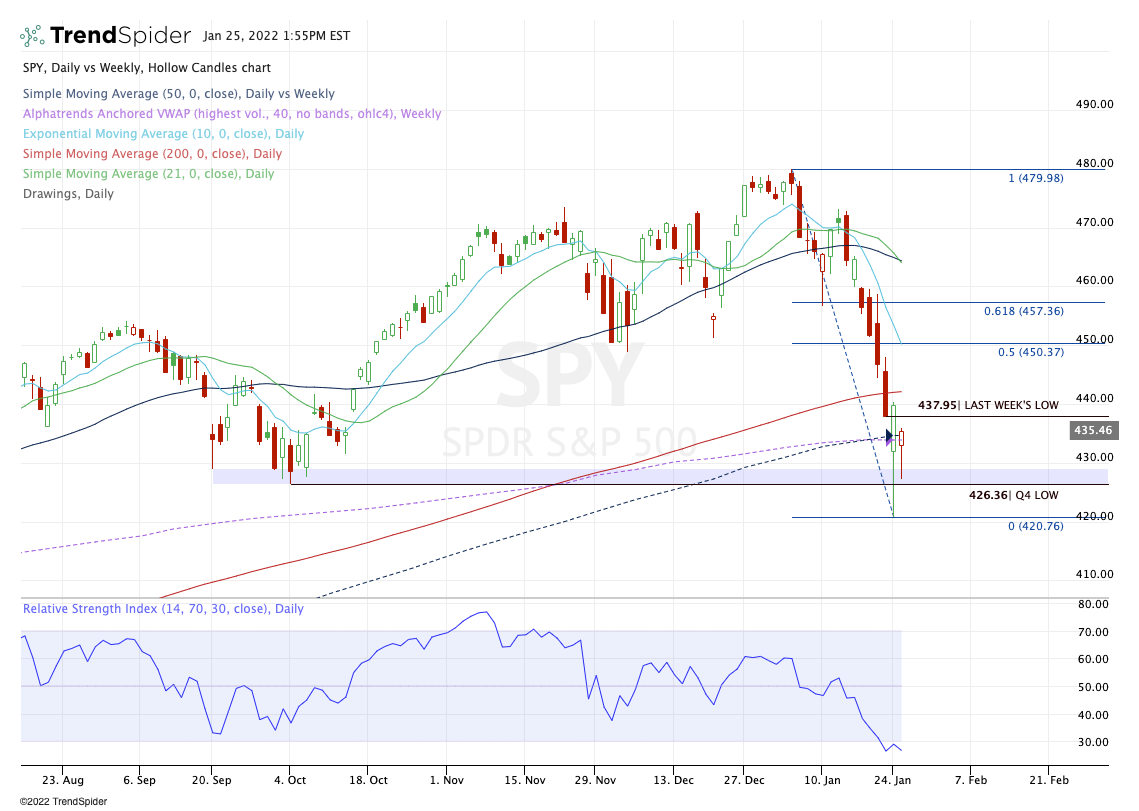Click the current price tag 435.46
Viewport: 1139px width, 811px height.
[x=1093, y=430]
